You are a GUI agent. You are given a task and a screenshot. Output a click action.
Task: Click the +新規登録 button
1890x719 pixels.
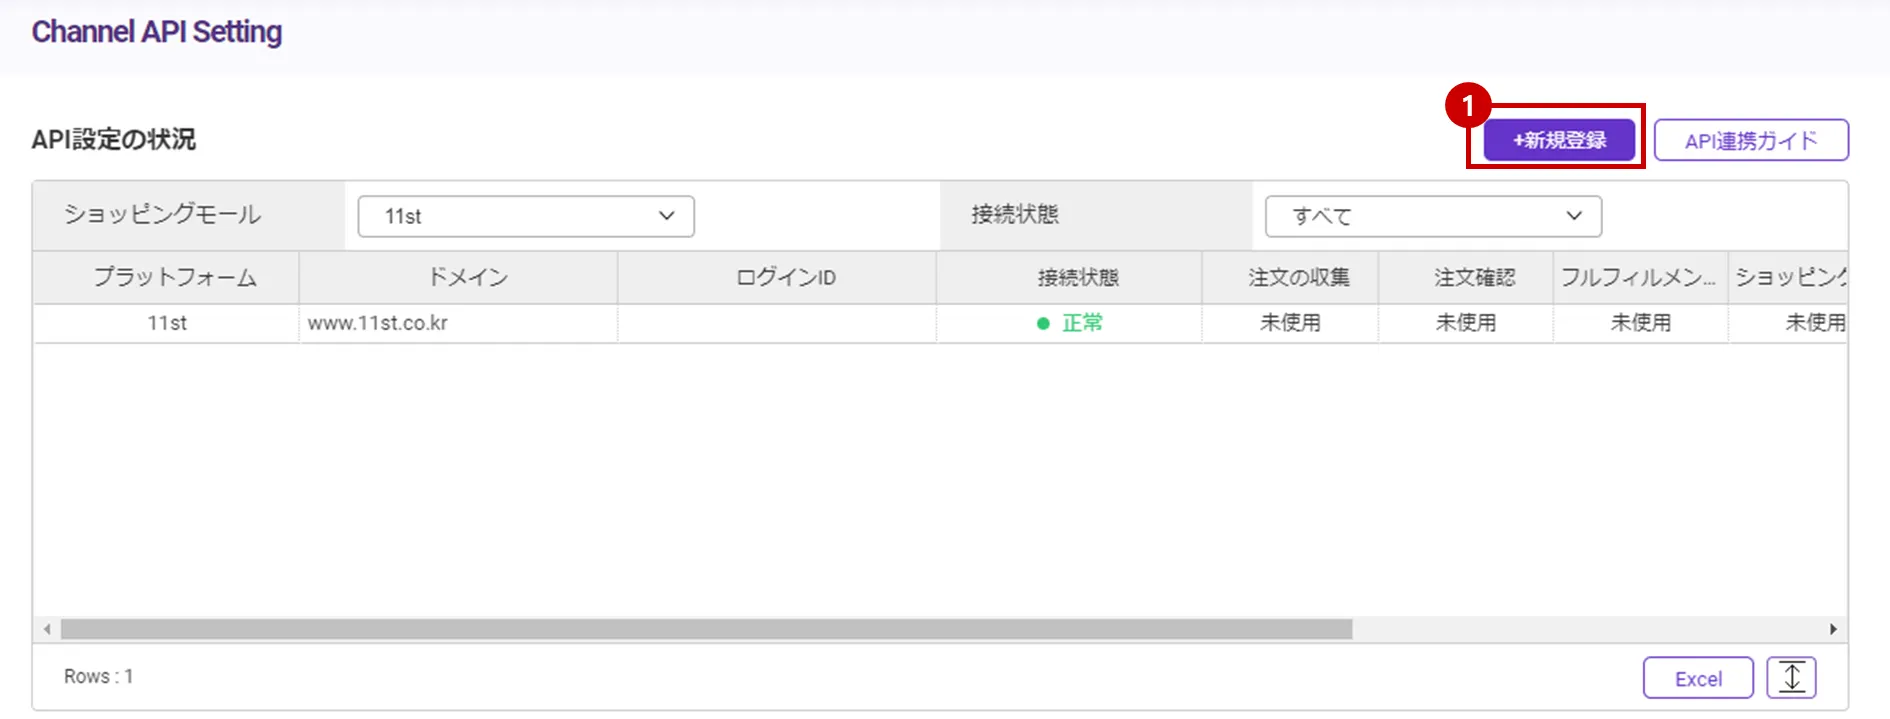pyautogui.click(x=1559, y=140)
